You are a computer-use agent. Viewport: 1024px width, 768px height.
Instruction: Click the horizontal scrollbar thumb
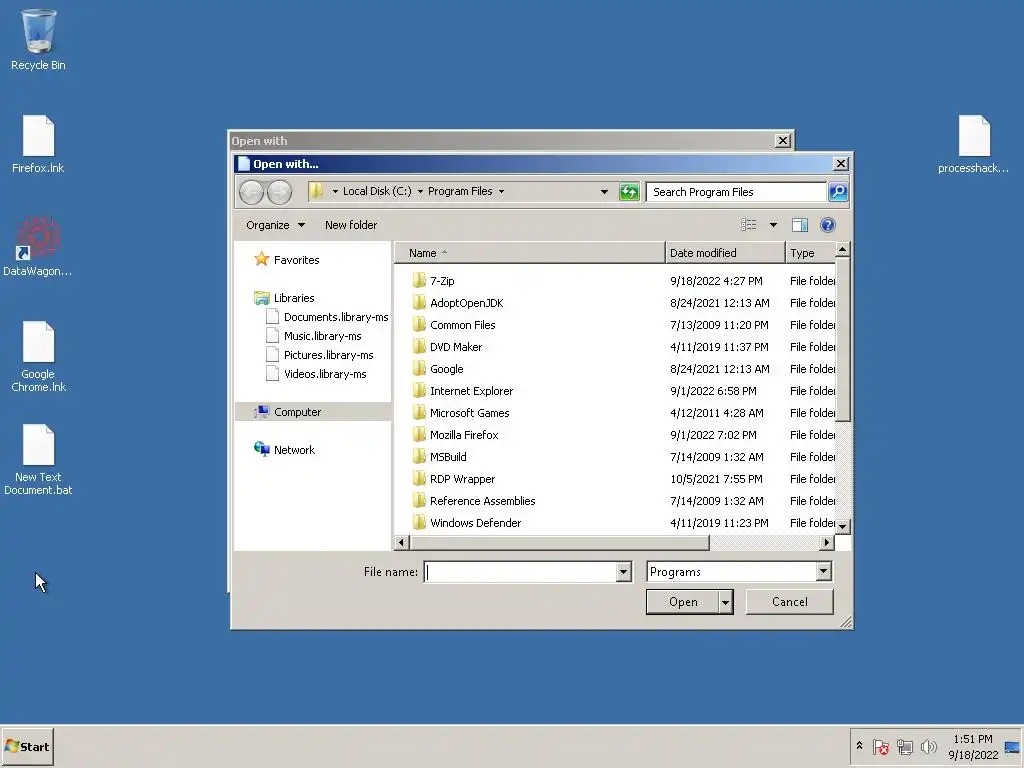[559, 543]
